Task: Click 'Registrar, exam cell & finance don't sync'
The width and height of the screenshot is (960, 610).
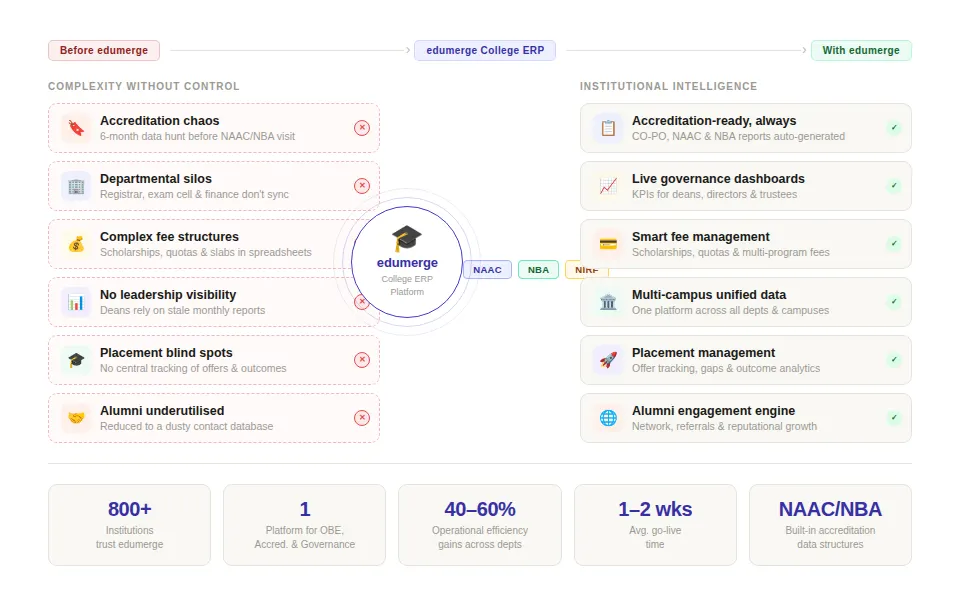Action: pyautogui.click(x=195, y=195)
